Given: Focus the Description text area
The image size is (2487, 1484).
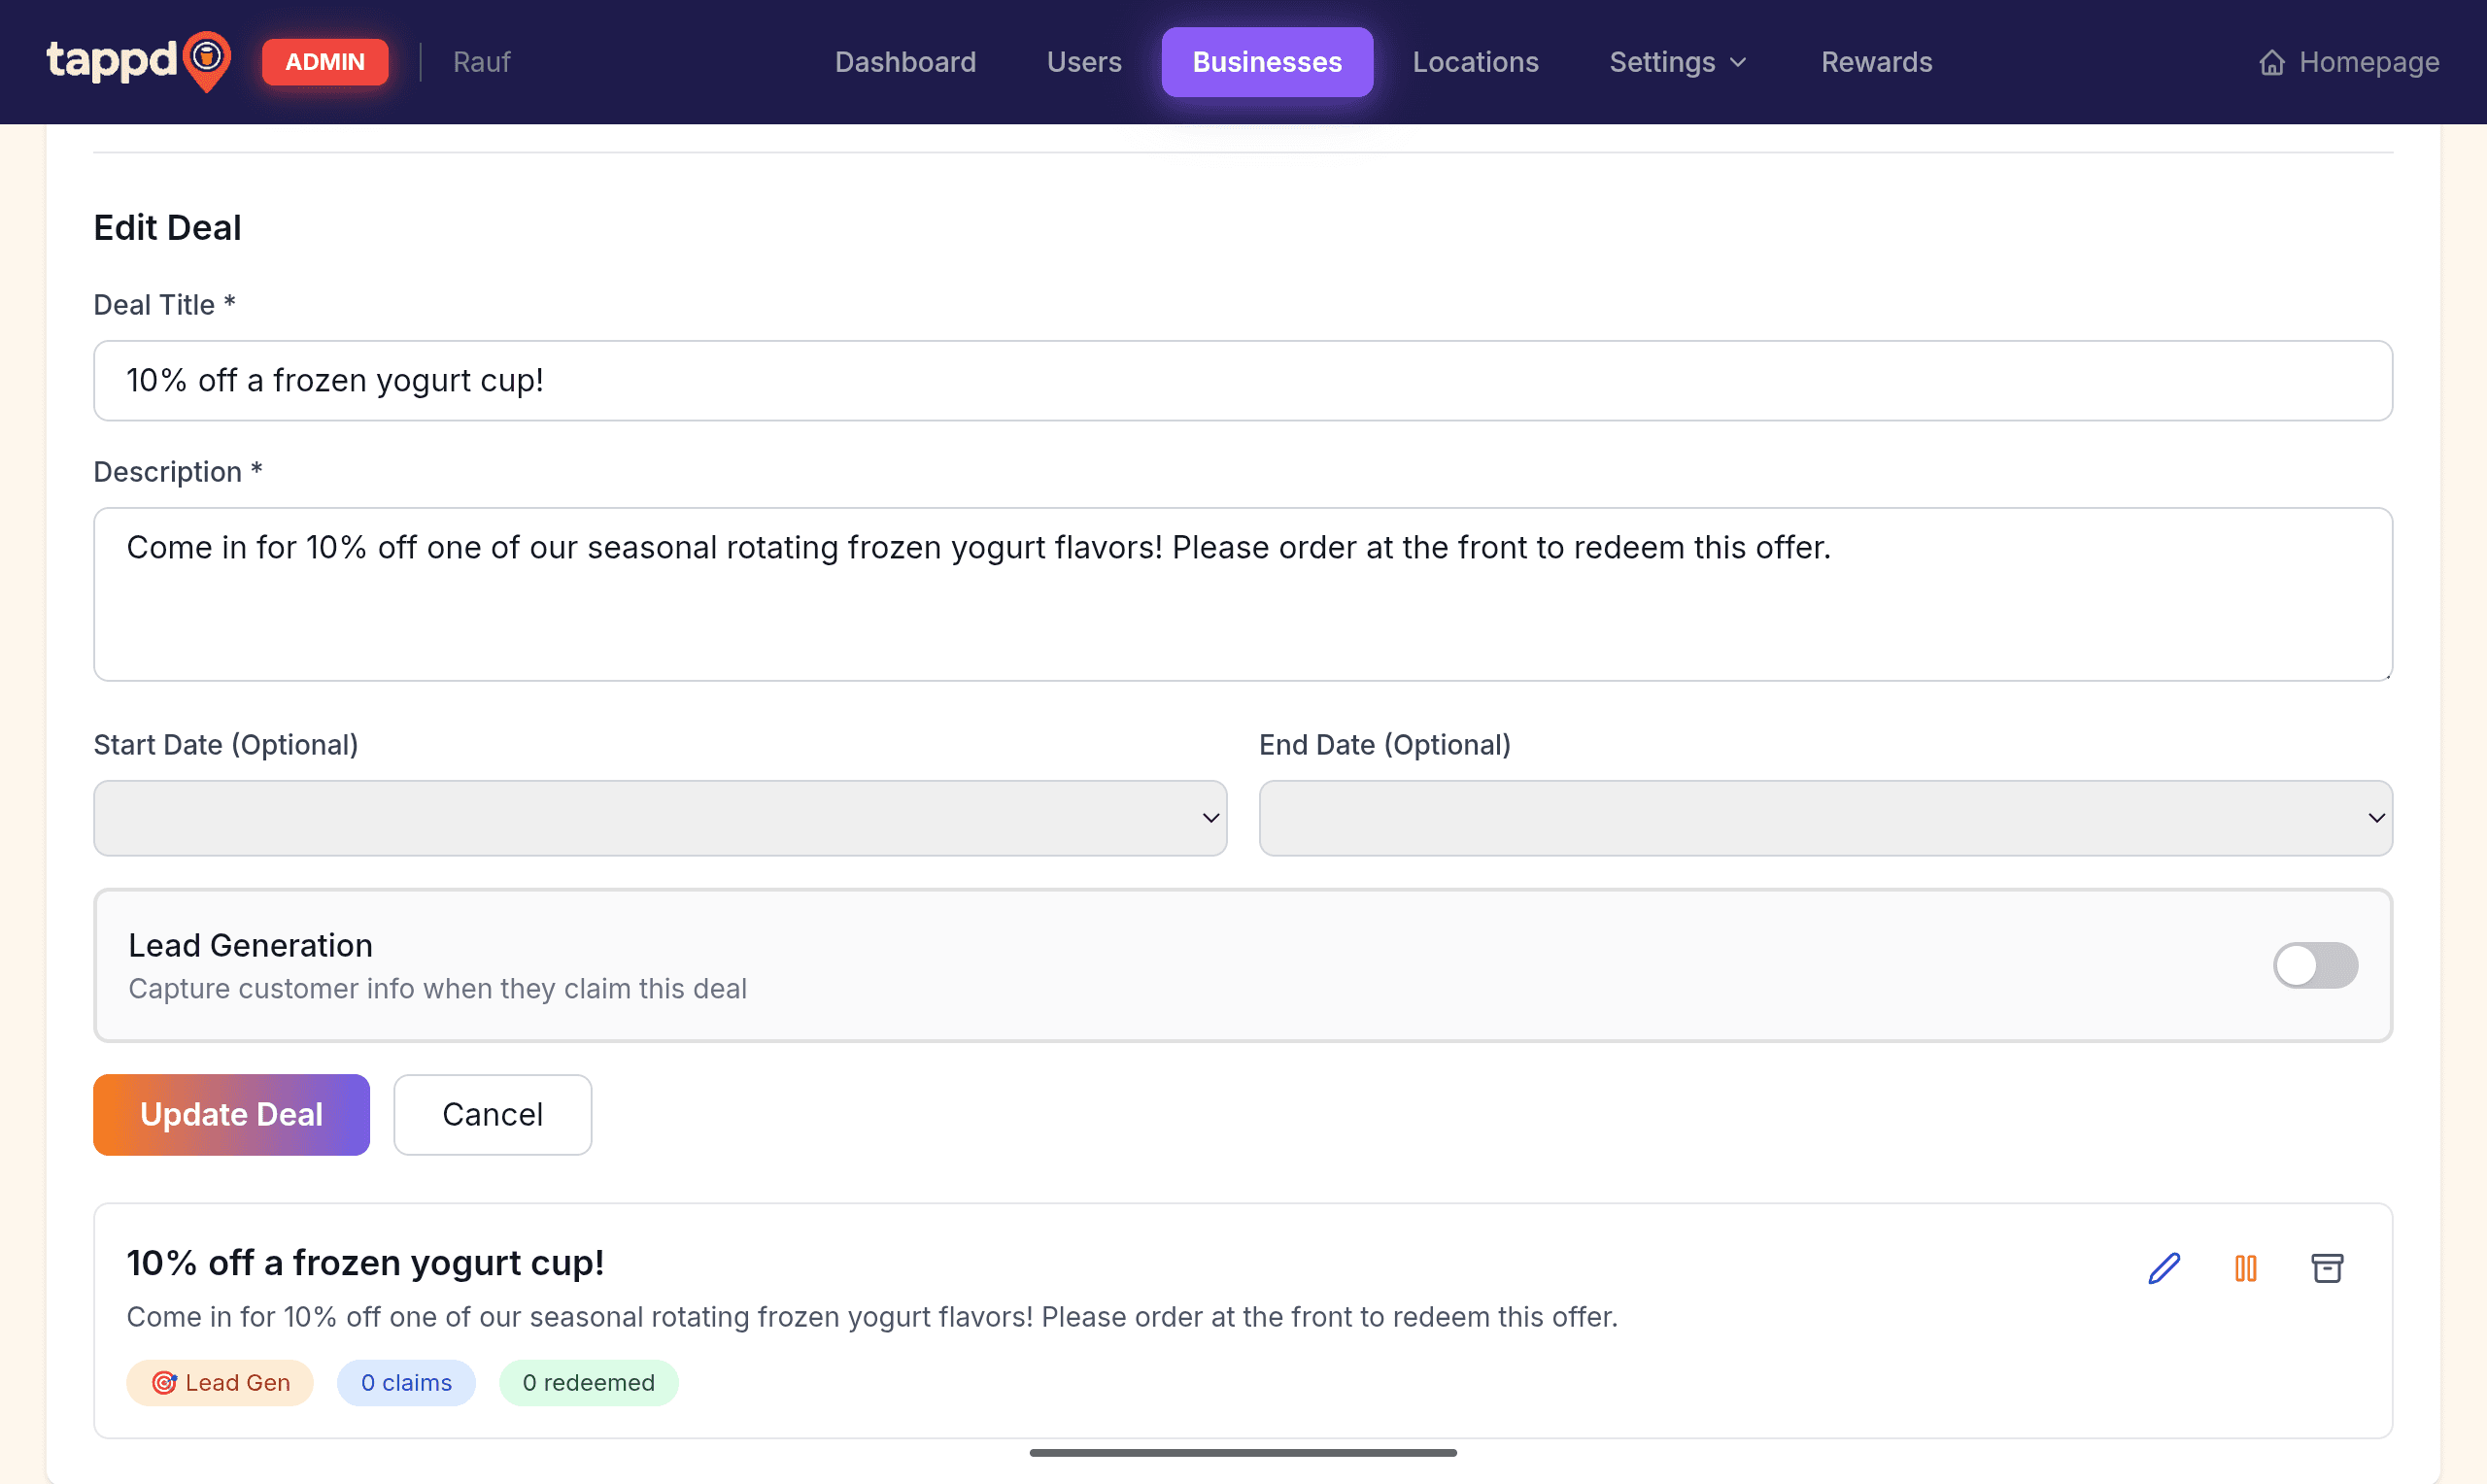Looking at the screenshot, I should 1243,594.
